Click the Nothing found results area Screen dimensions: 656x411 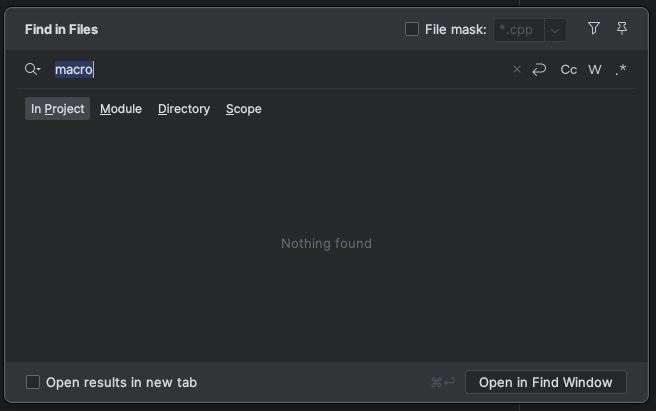tap(326, 243)
